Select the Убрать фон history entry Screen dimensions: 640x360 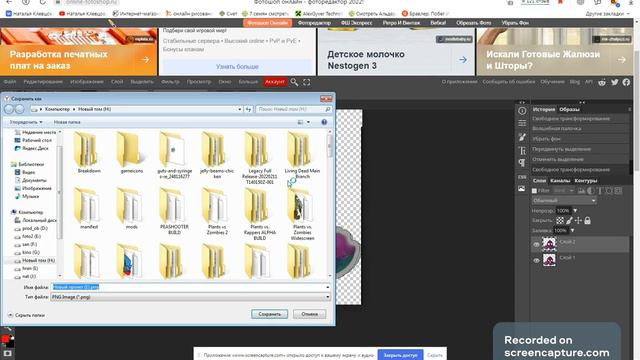(x=546, y=139)
